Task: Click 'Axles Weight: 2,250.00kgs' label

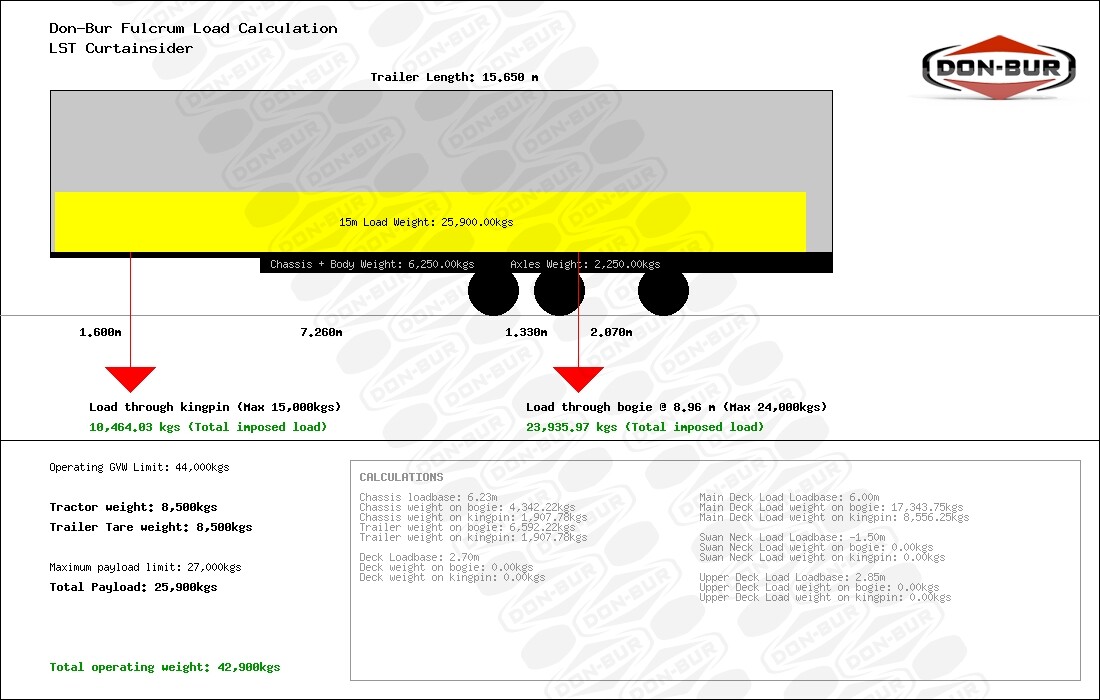Action: 585,264
